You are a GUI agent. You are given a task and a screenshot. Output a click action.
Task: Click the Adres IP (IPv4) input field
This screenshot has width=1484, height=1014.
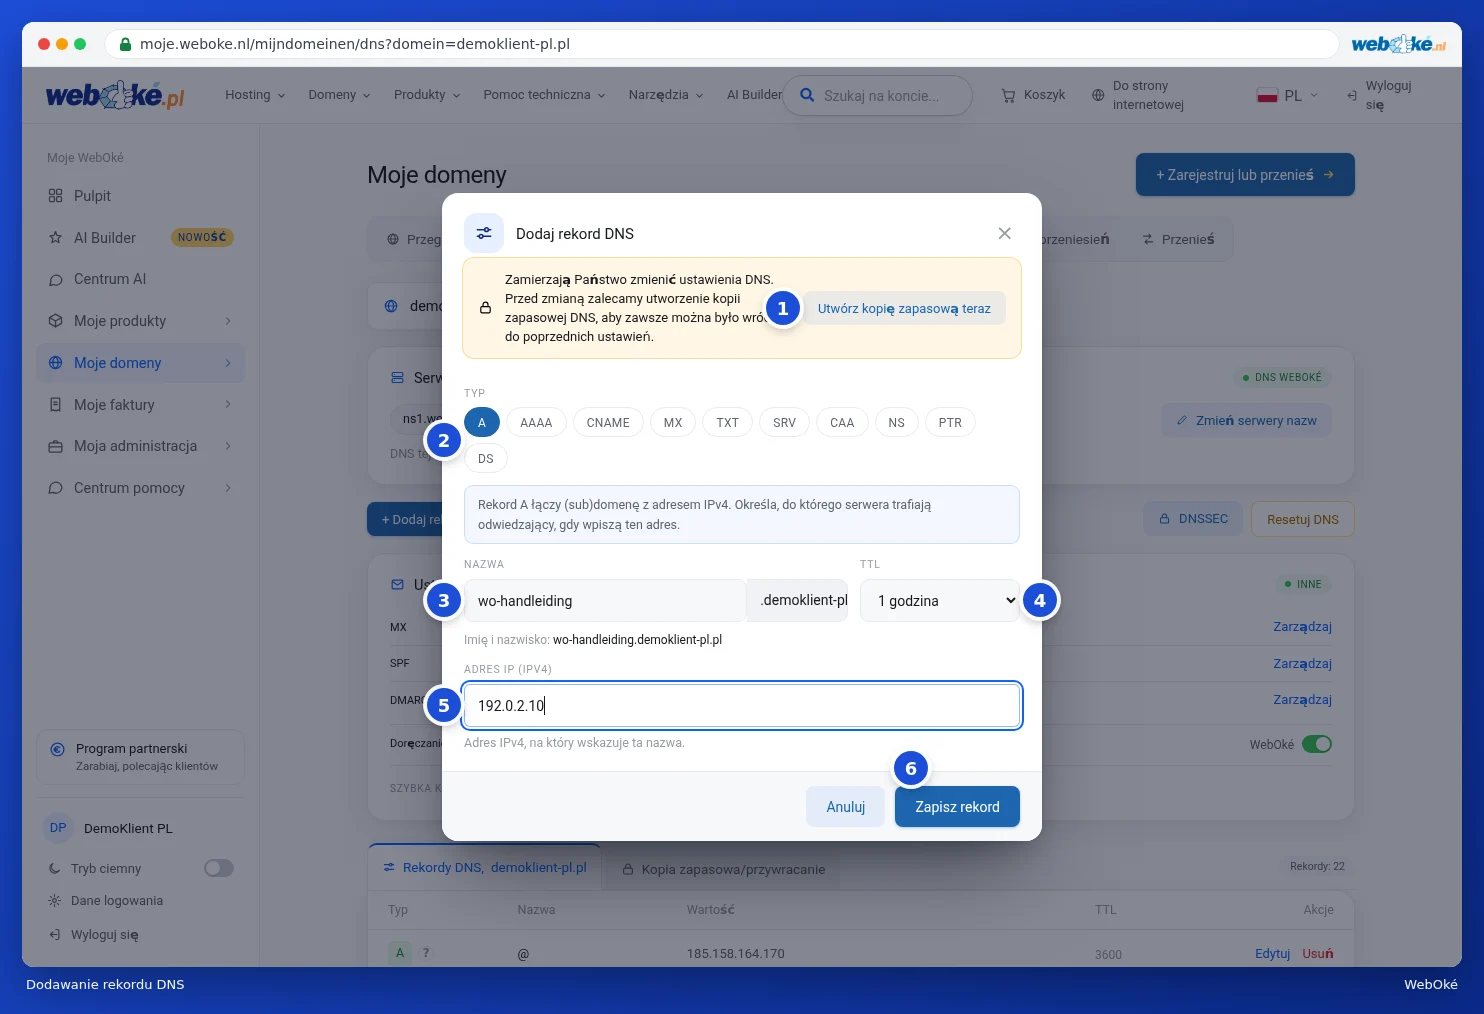click(742, 706)
